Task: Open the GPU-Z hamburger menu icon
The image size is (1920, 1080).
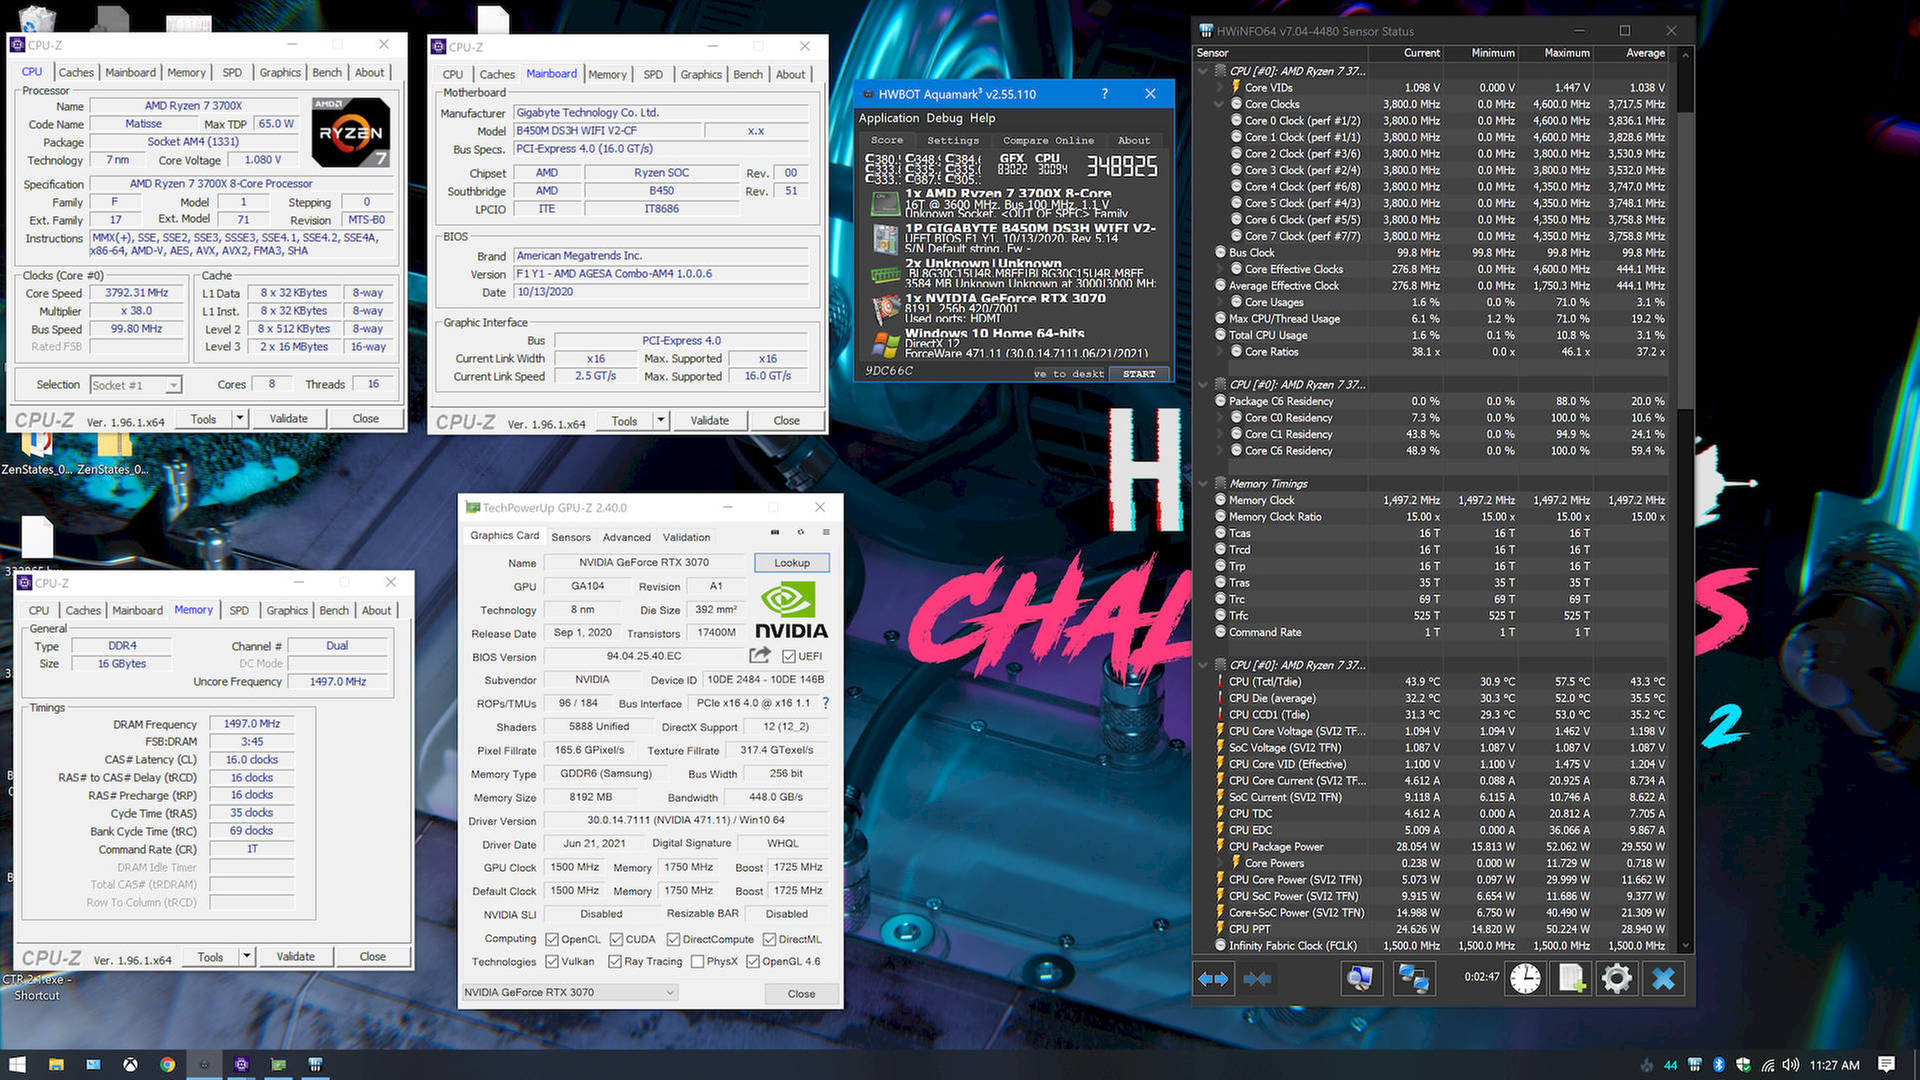Action: (826, 532)
